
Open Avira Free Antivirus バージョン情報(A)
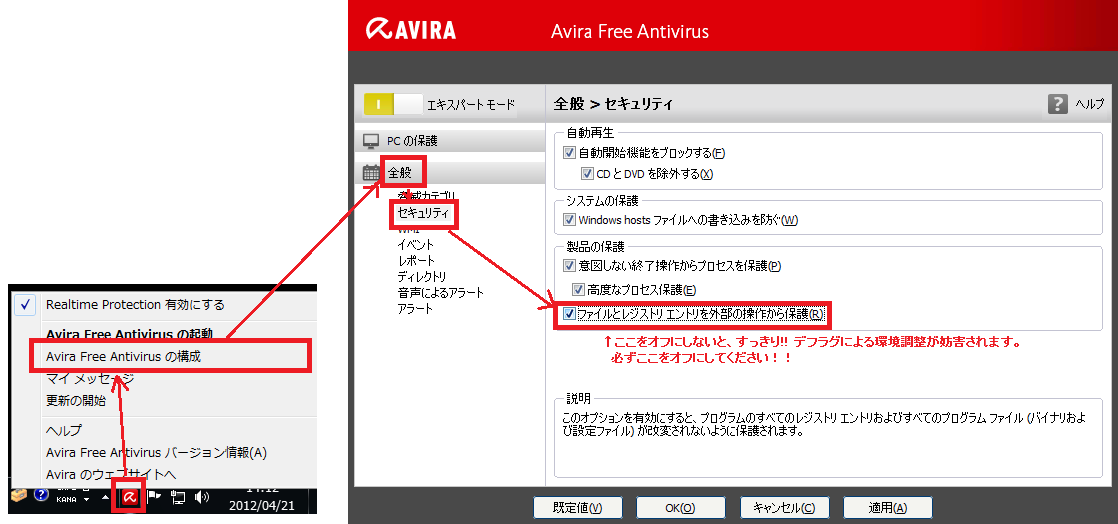(x=156, y=453)
